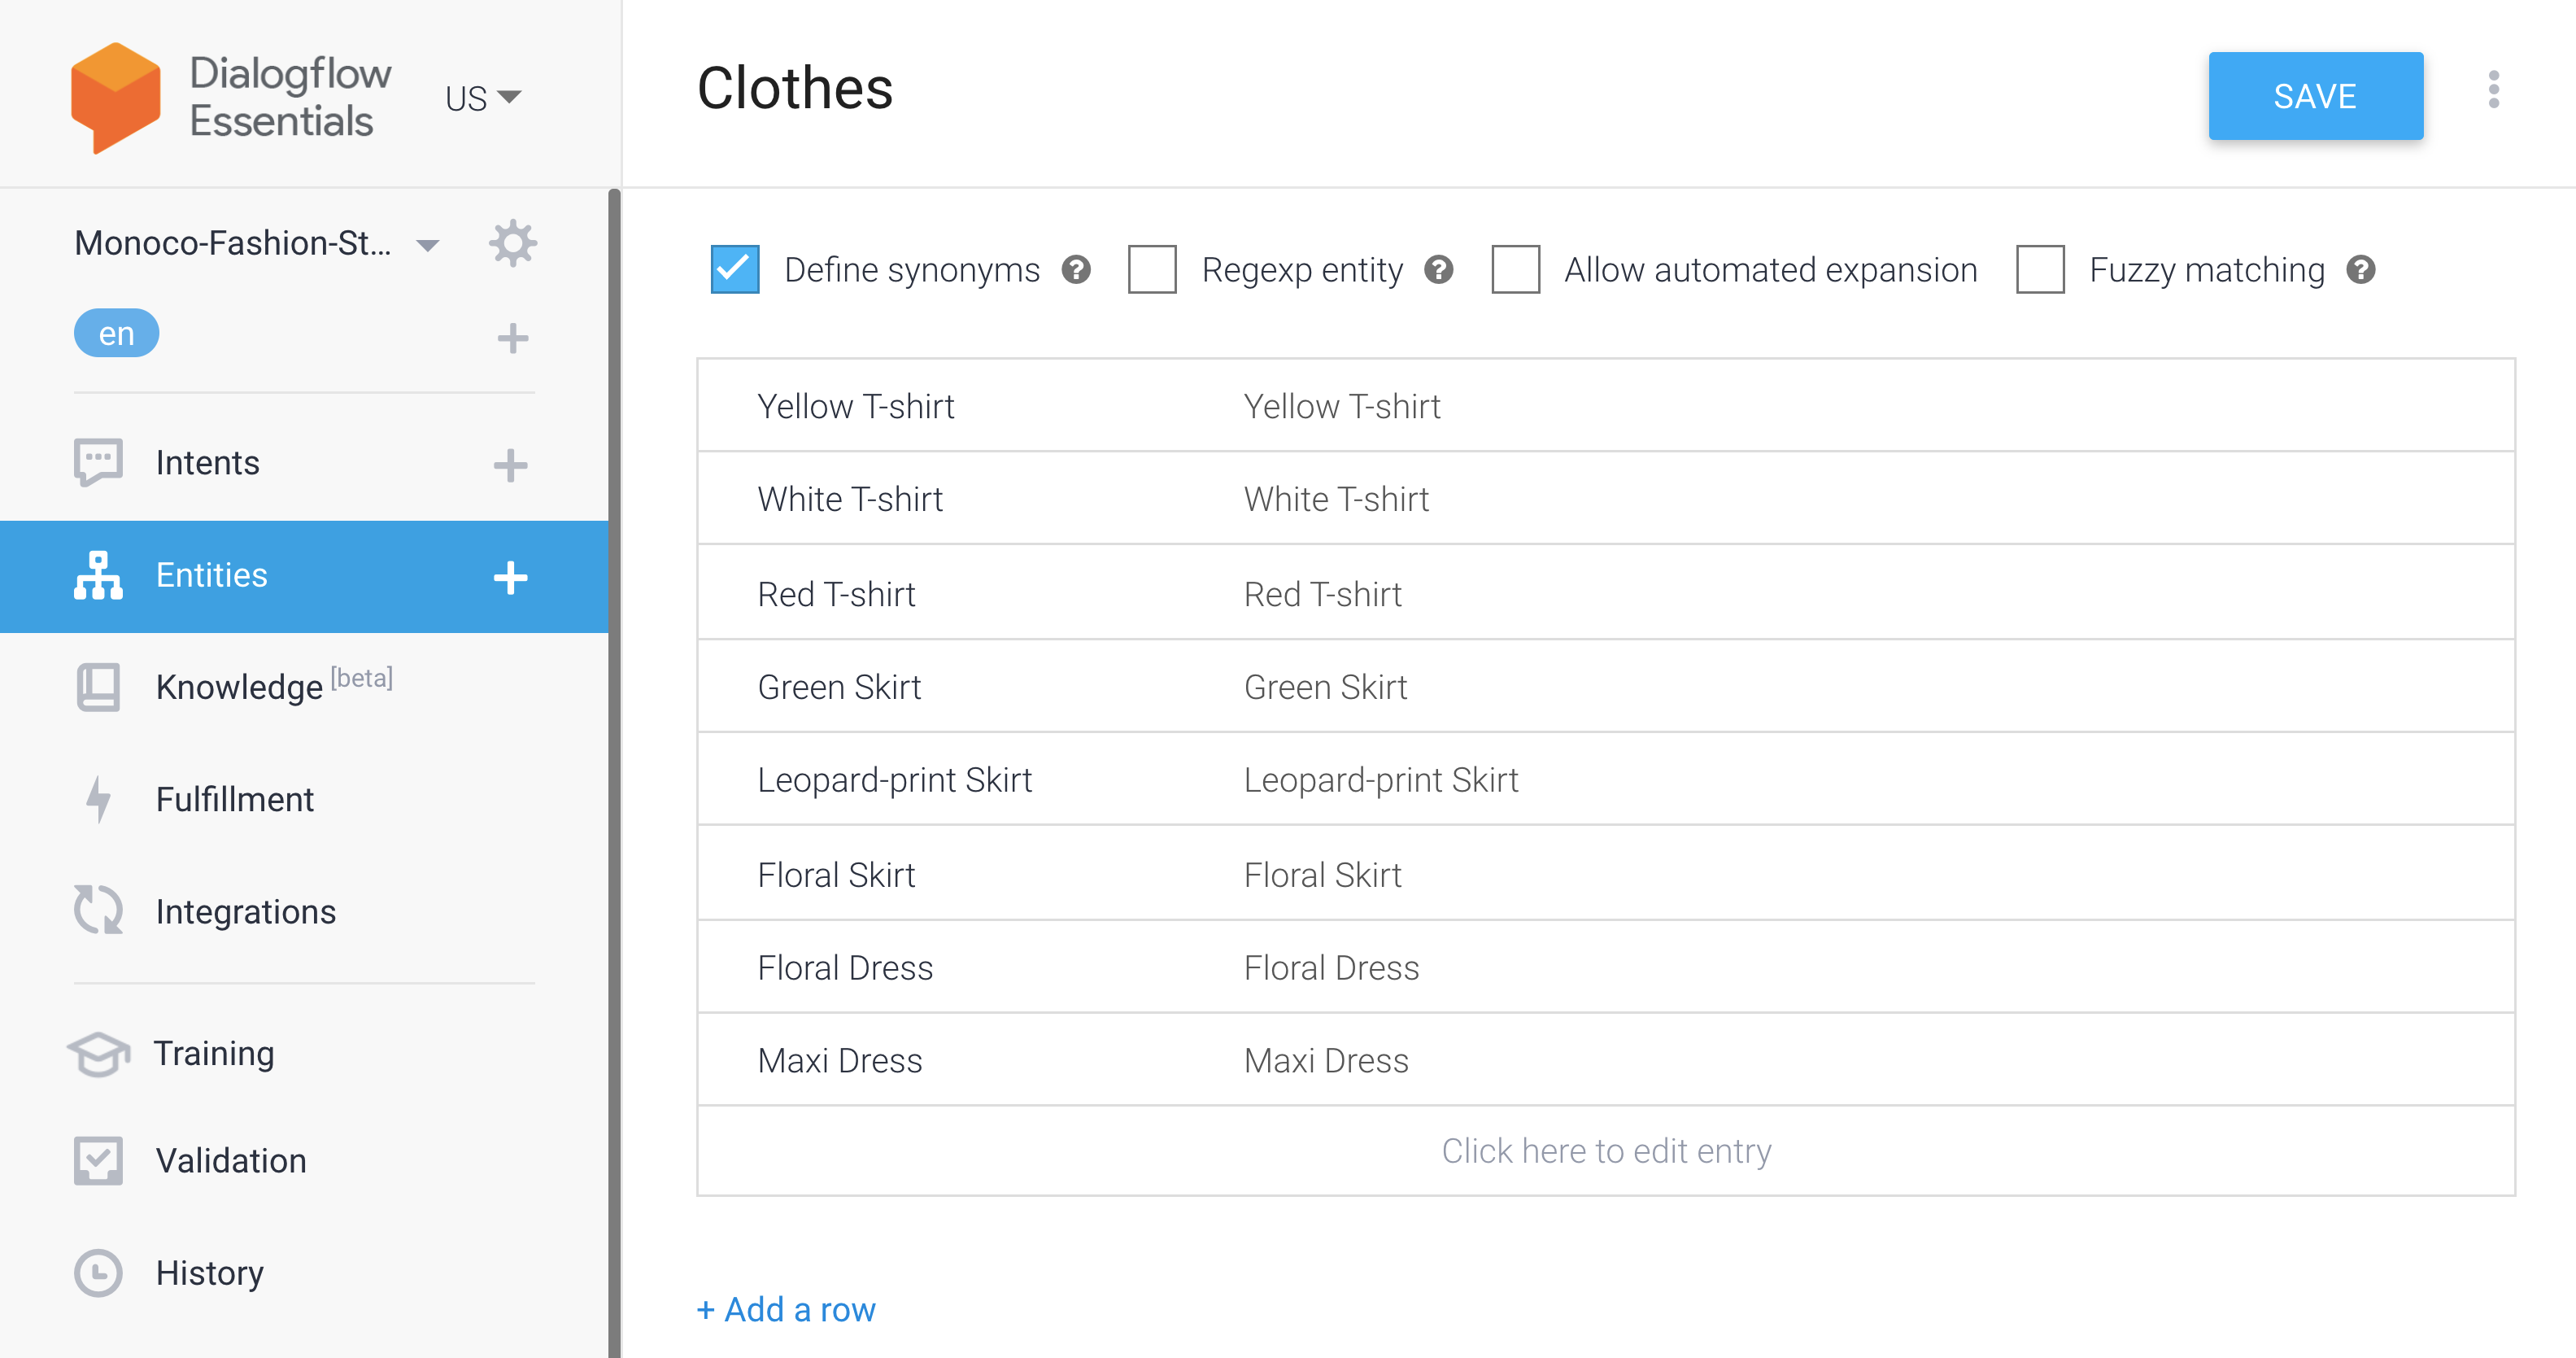Edit Floral Dress synonym cell
The height and width of the screenshot is (1358, 2576).
pyautogui.click(x=1331, y=968)
